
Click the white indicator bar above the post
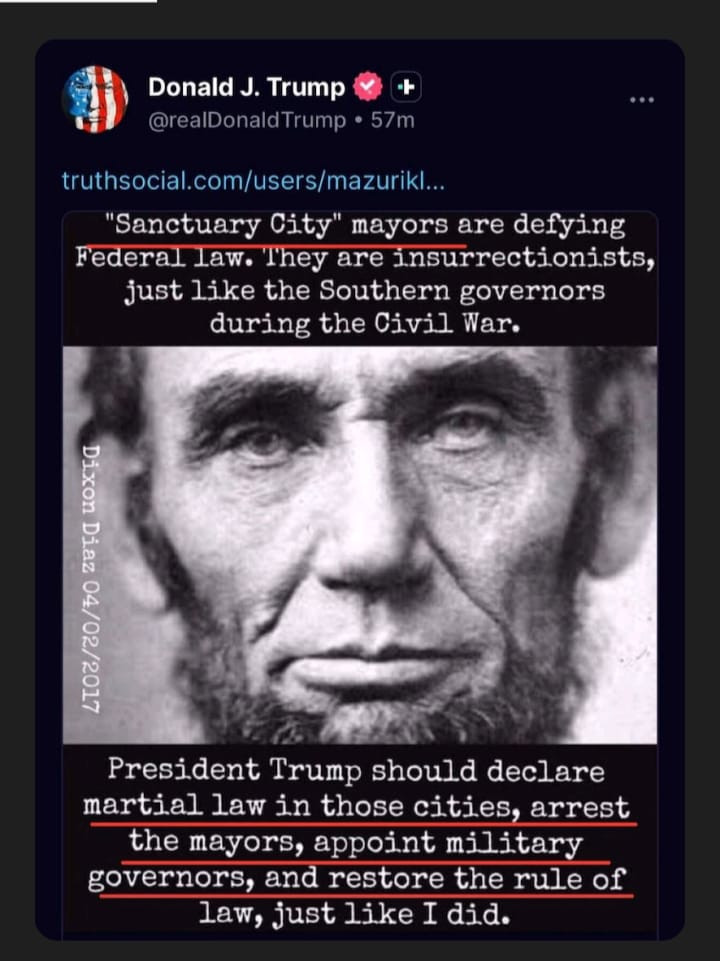[x=78, y=1]
